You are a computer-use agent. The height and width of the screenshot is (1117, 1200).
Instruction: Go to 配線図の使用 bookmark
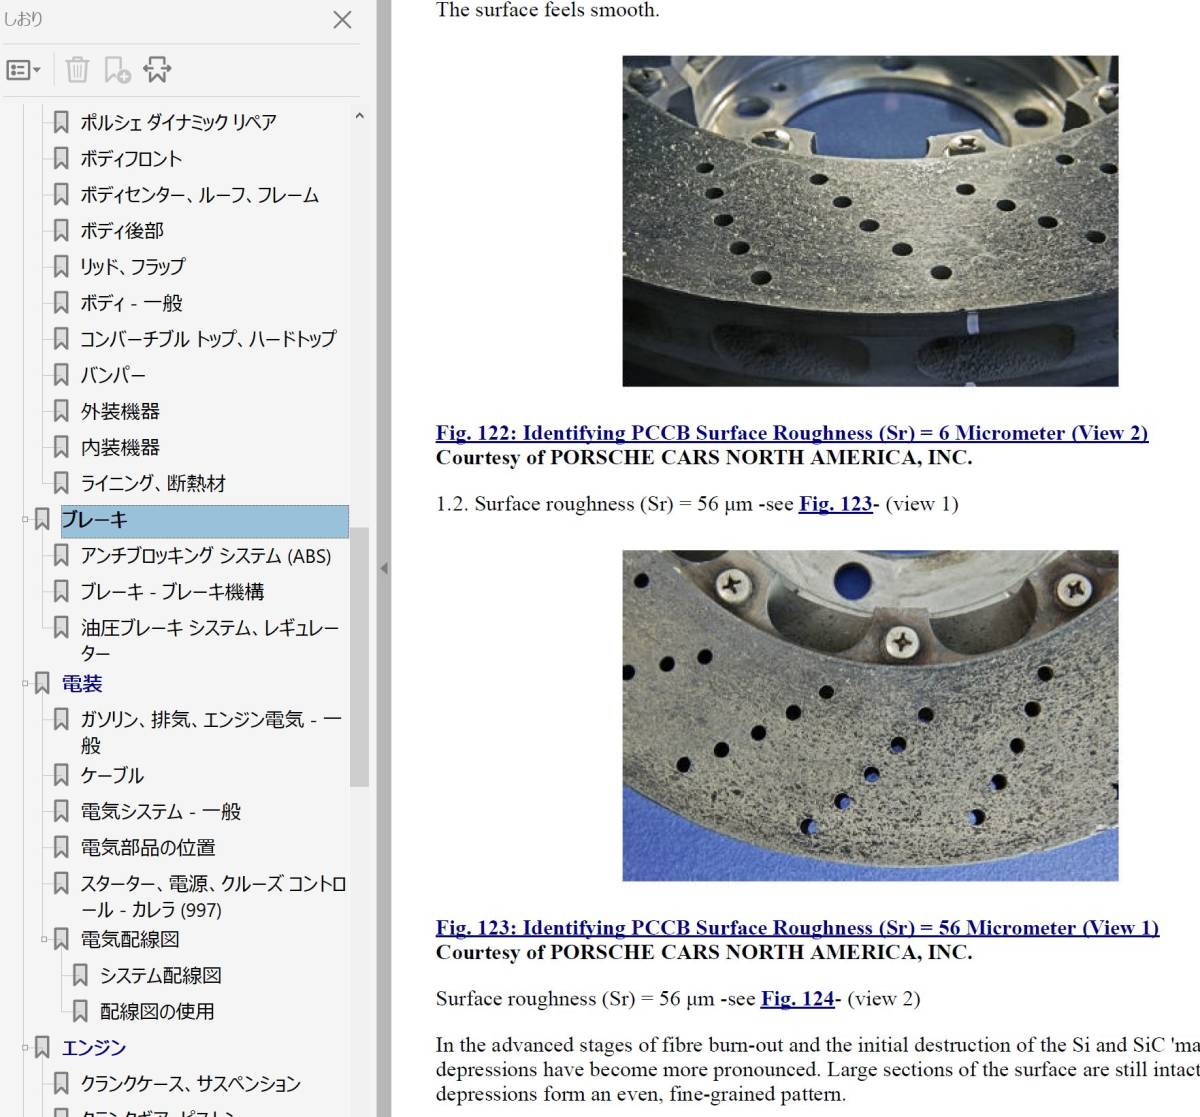tap(157, 1011)
